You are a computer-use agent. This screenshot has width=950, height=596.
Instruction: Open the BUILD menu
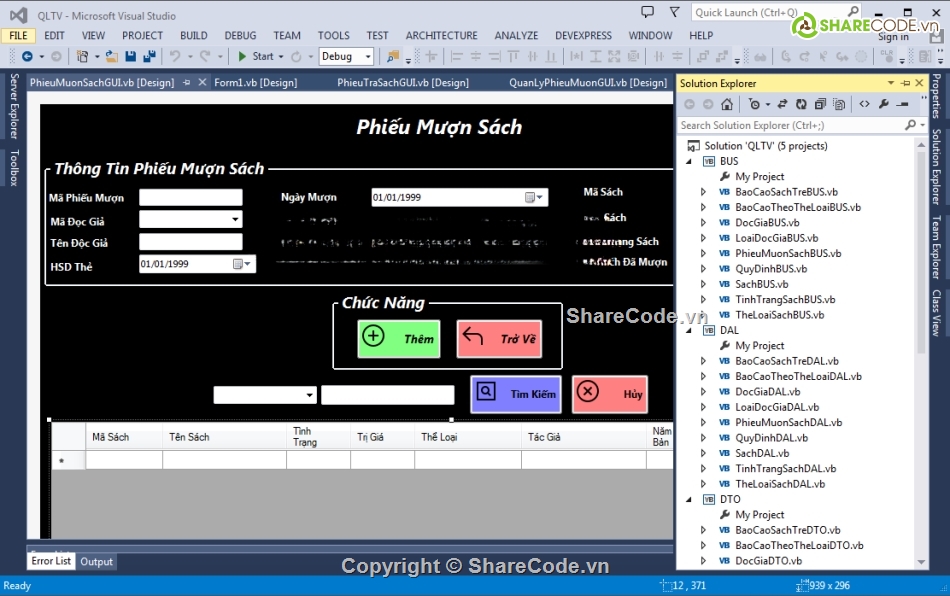coord(193,35)
